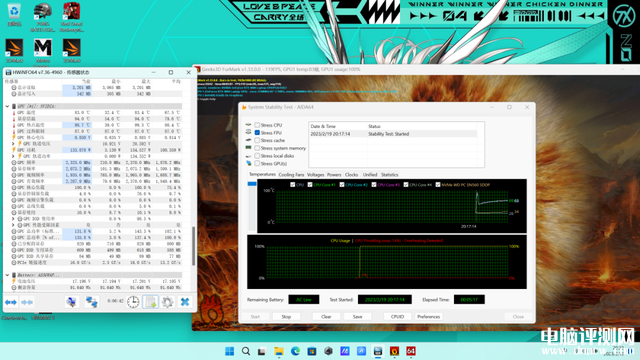Click HWiNFO sensor list vertical scrollbar
The image size is (640, 360).
click(x=194, y=246)
